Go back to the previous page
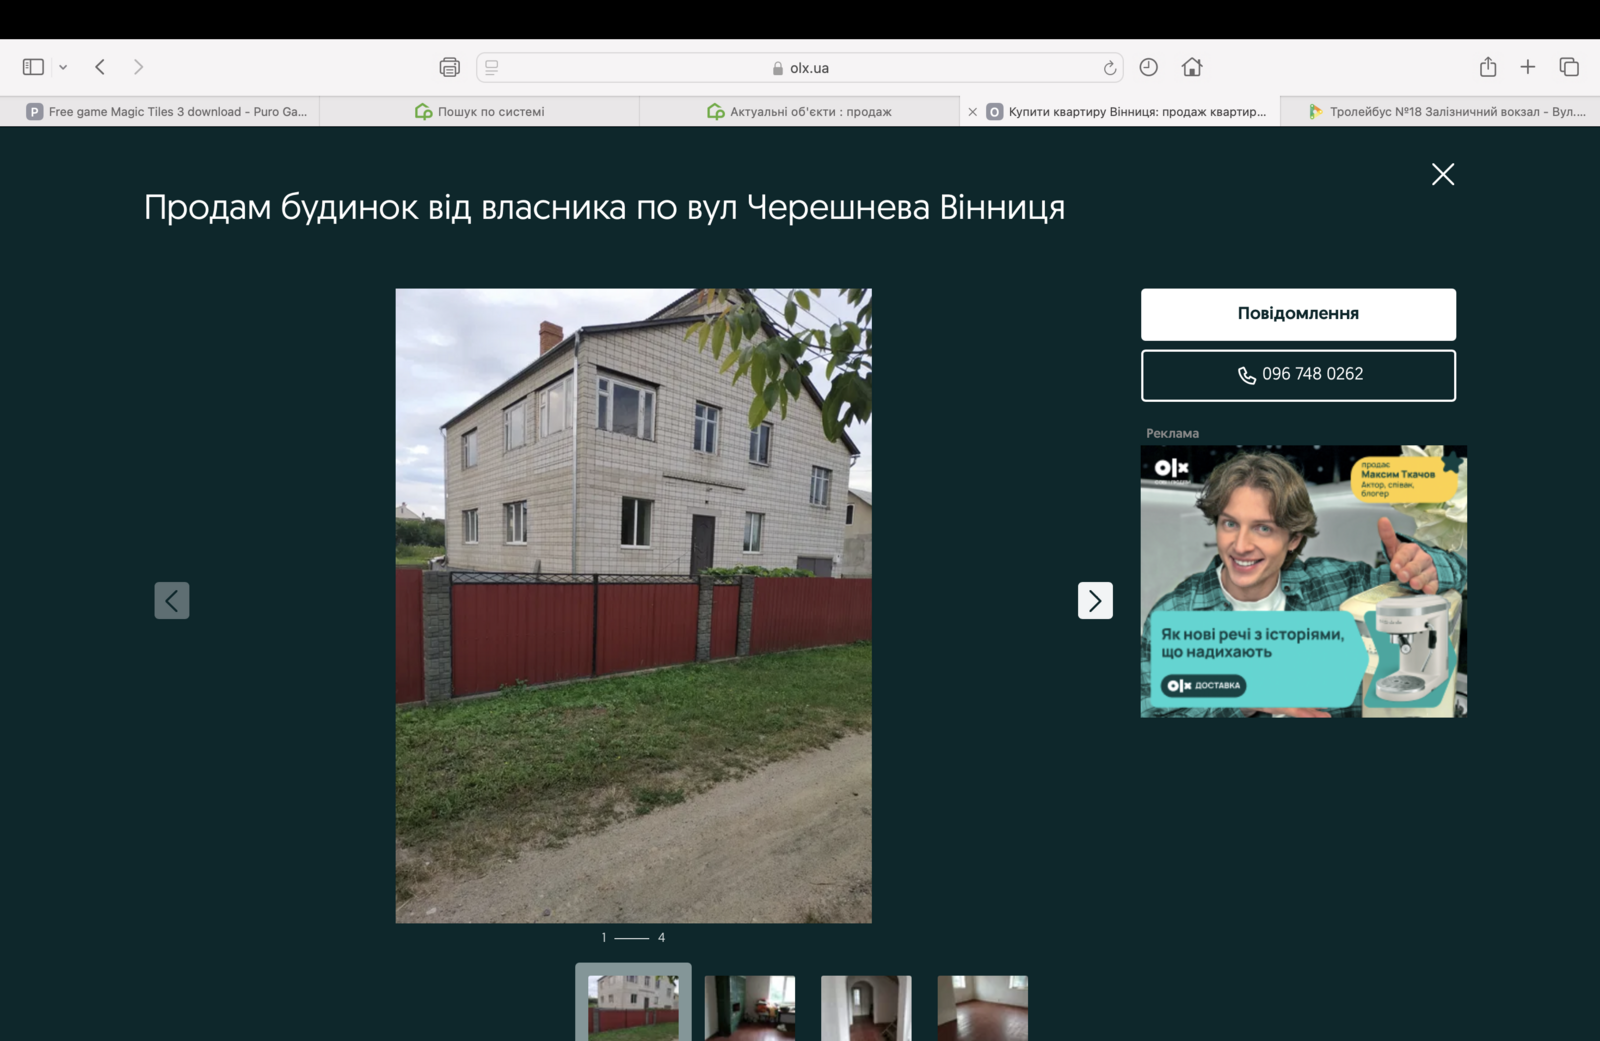Screen dimensions: 1600x1041 [x=100, y=67]
